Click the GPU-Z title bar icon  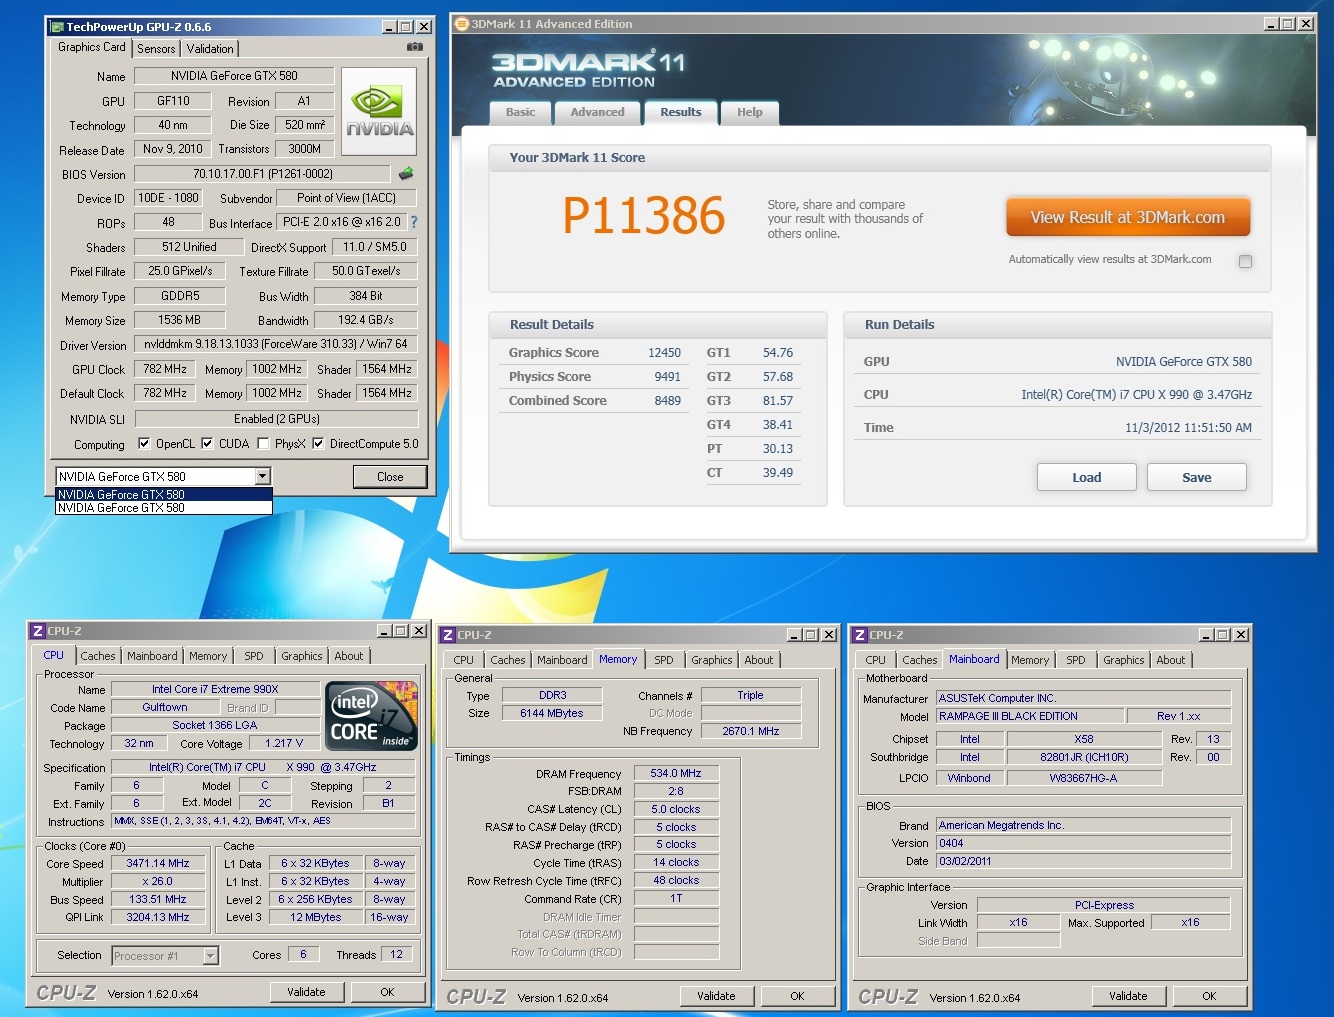coord(57,27)
